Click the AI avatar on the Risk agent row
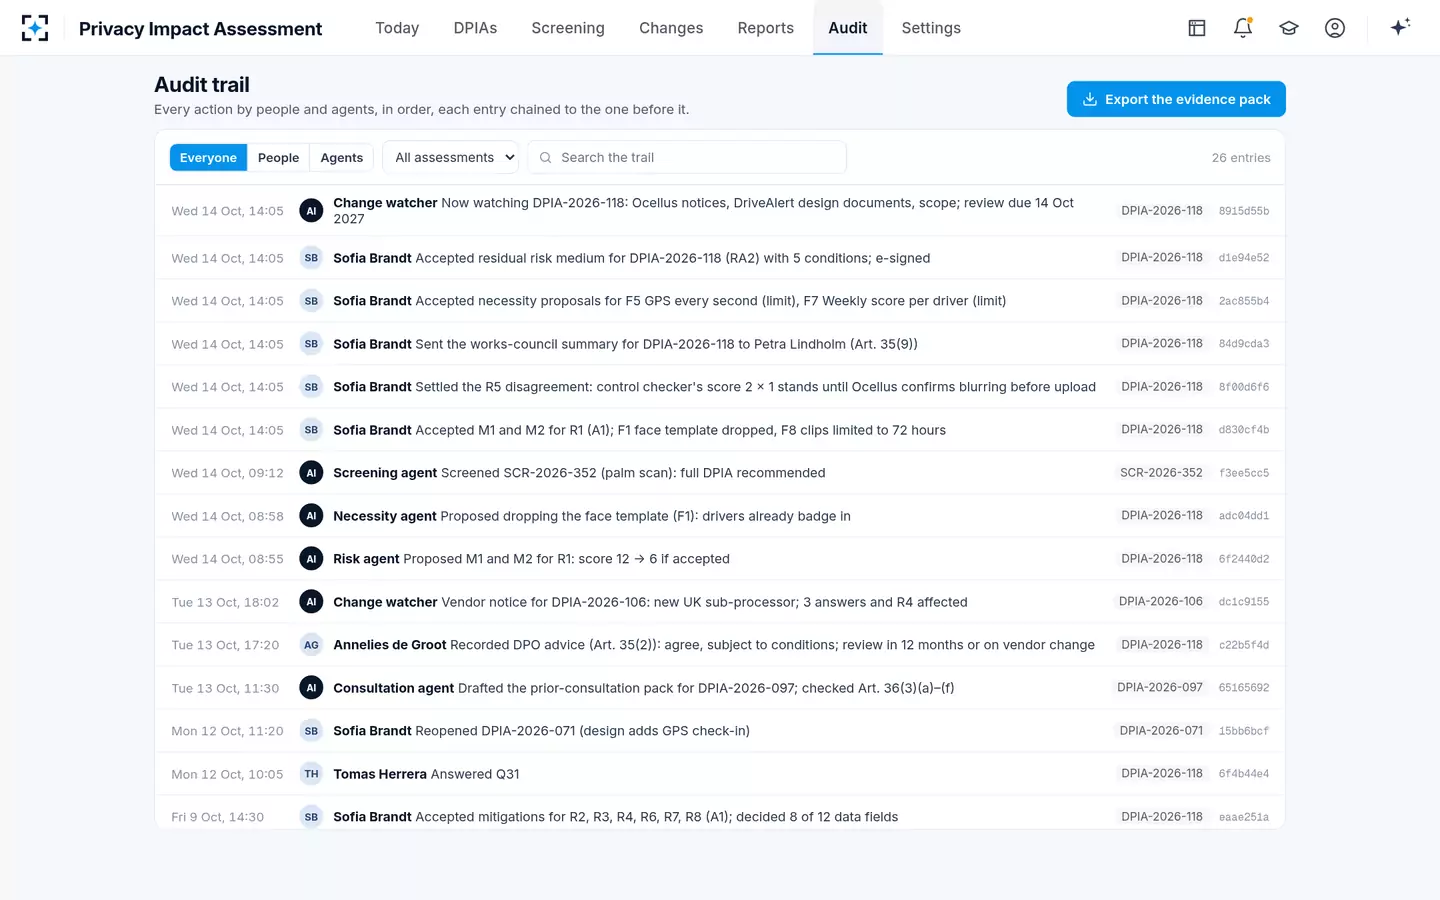Screen dimensions: 1440x900 click(311, 559)
